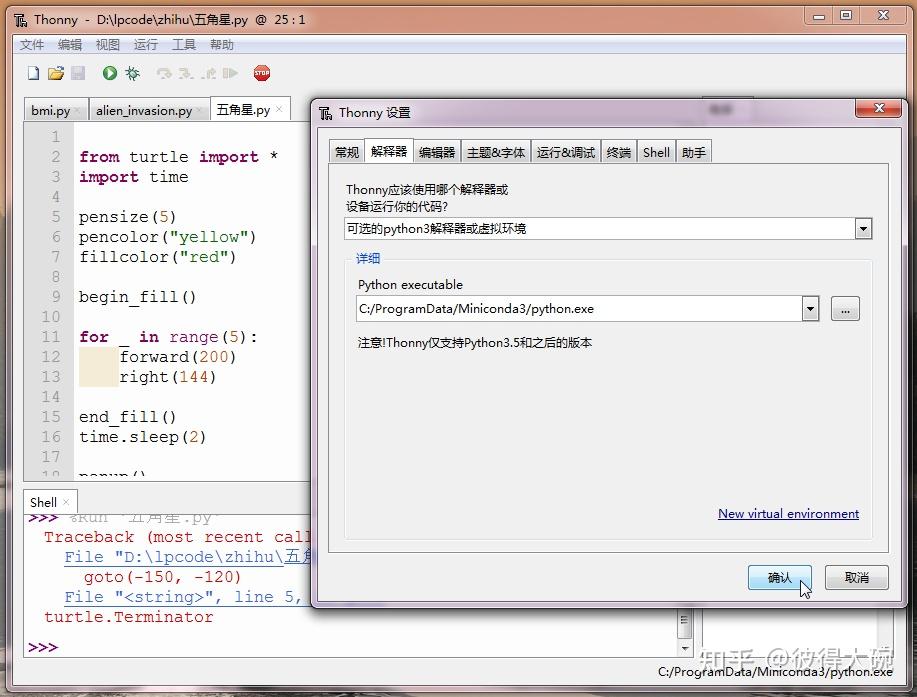Create a new file in Thonny
The width and height of the screenshot is (917, 697).
(33, 72)
